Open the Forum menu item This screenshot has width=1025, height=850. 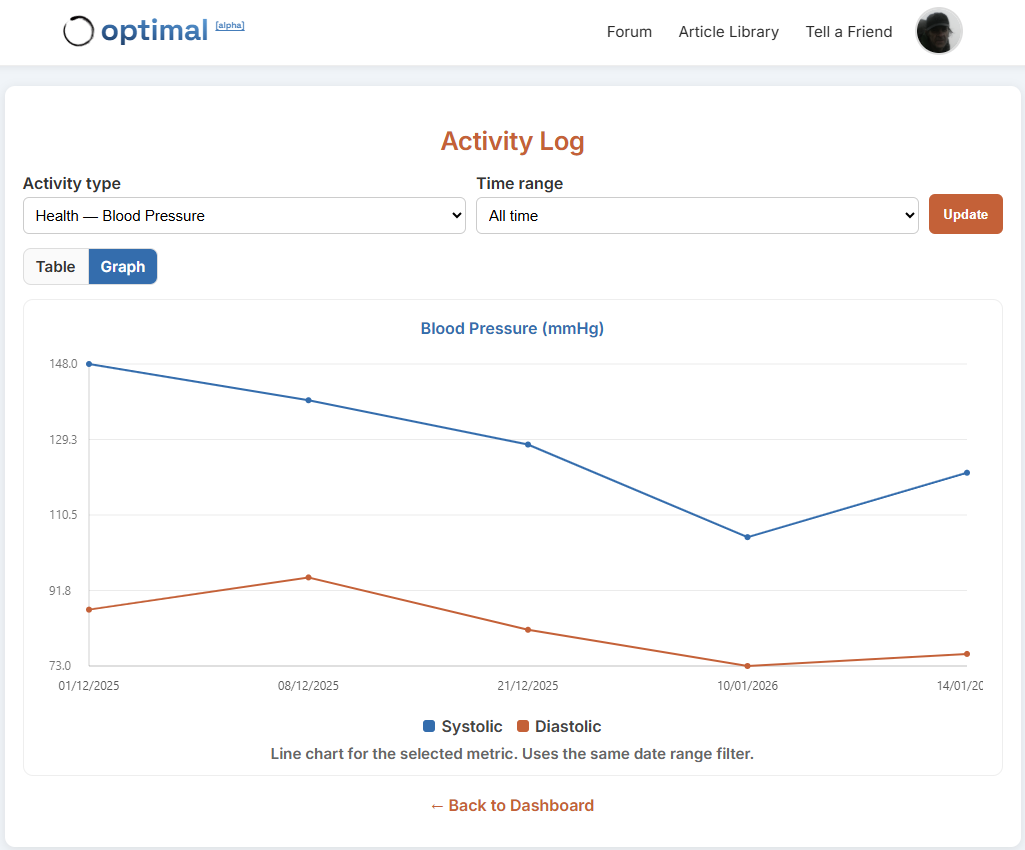click(629, 31)
